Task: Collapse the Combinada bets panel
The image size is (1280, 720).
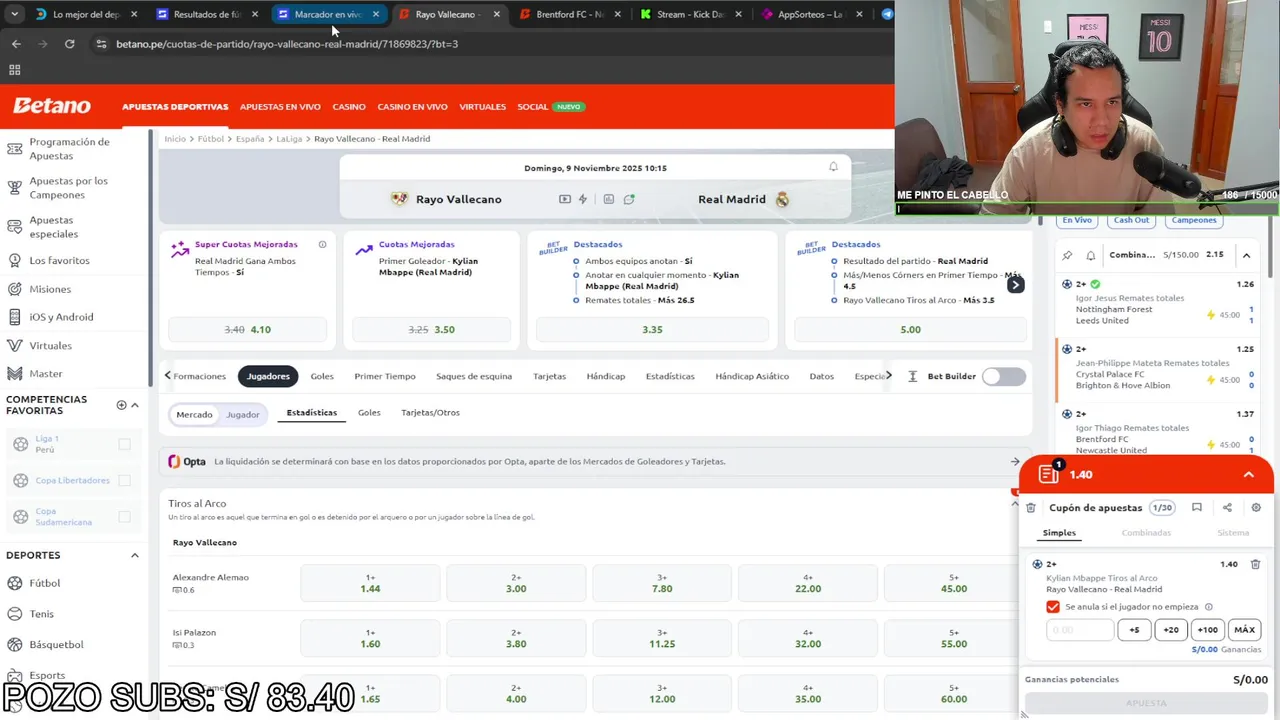Action: pos(1246,255)
